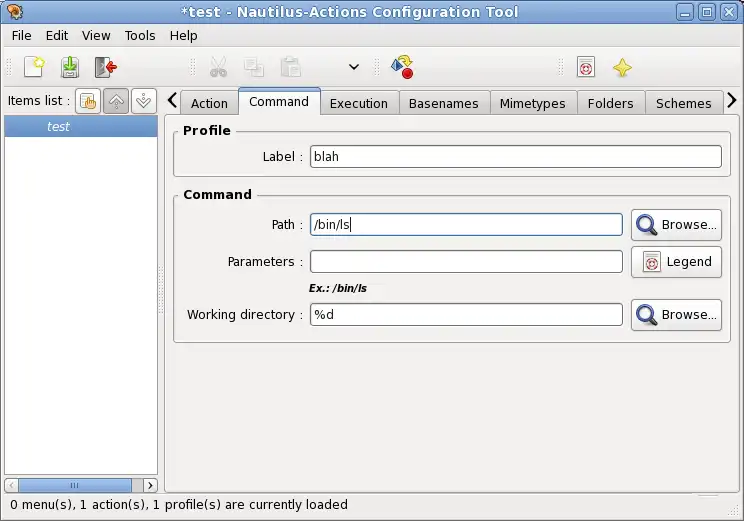Open the File menu
The width and height of the screenshot is (744, 521).
click(21, 36)
